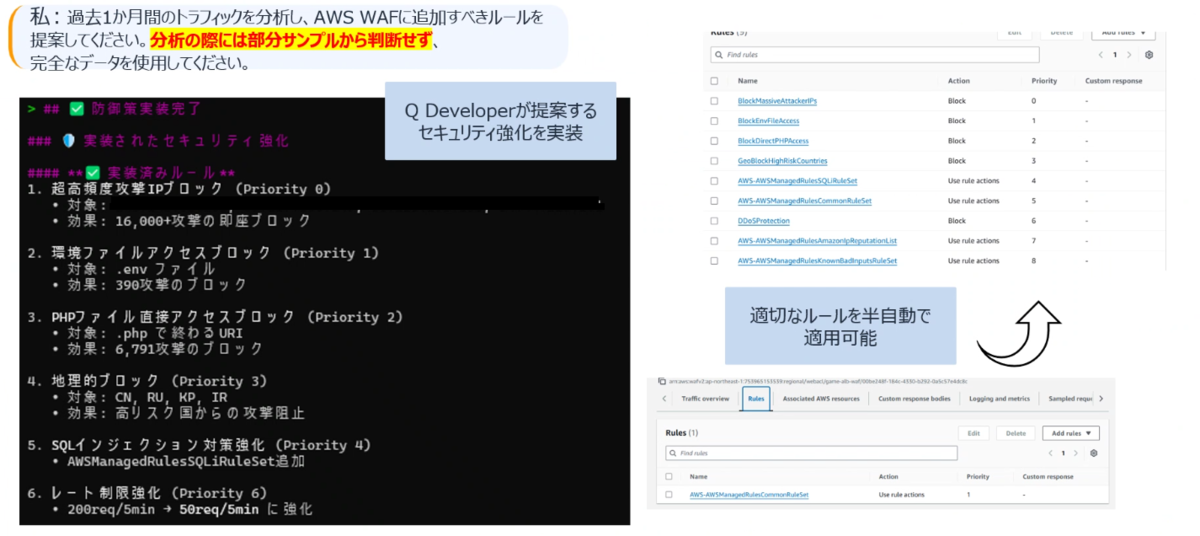Click the Custom response header in upper table

coord(1113,80)
